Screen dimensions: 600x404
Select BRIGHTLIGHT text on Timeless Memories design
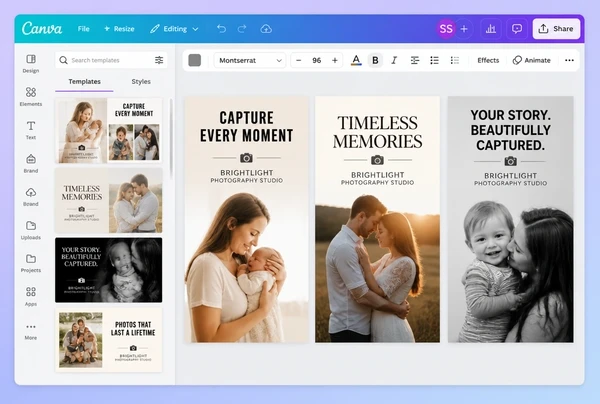tap(377, 175)
